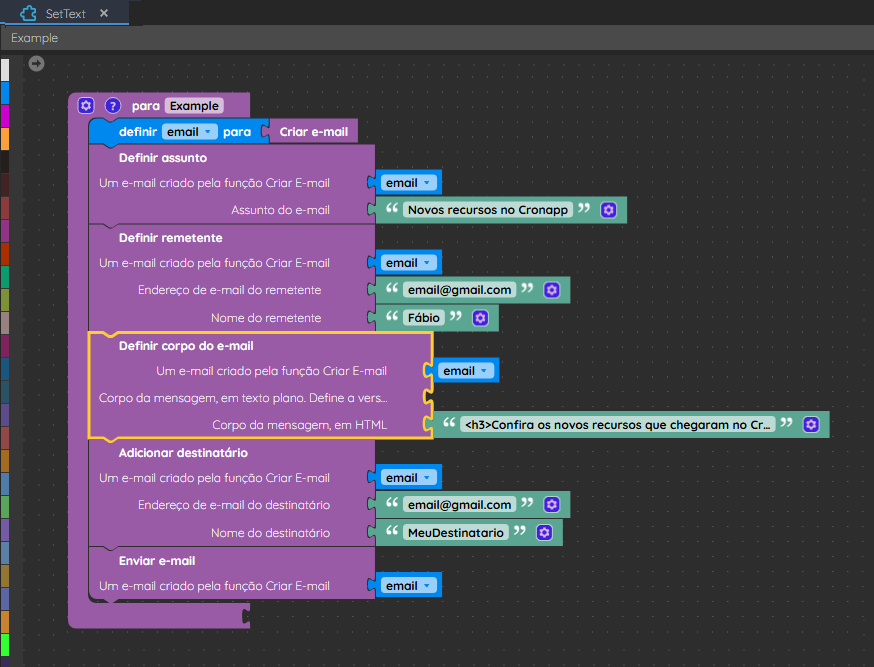
Task: Edit the Fábio sender name text
Action: [424, 318]
